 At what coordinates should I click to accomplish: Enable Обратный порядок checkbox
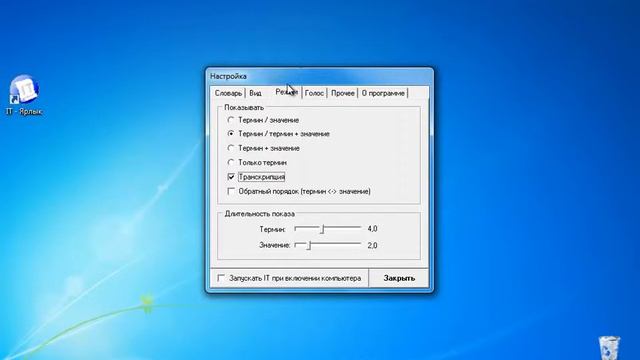(231, 191)
